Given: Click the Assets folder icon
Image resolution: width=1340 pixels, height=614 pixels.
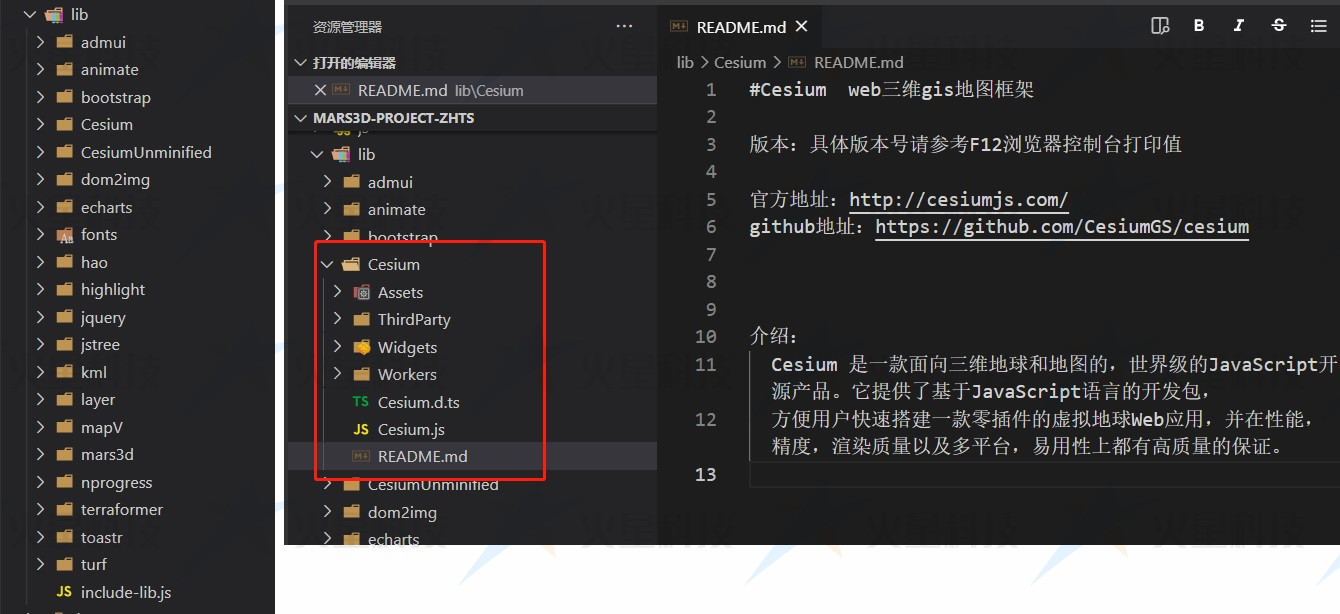Looking at the screenshot, I should coord(362,292).
